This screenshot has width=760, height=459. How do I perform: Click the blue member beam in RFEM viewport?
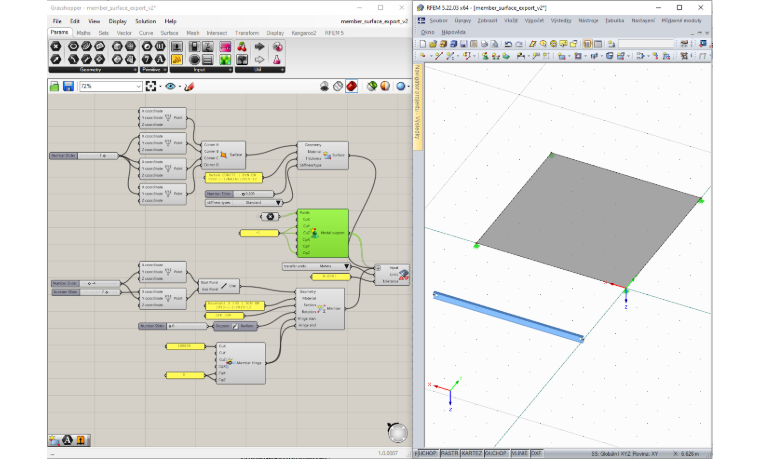coord(508,317)
